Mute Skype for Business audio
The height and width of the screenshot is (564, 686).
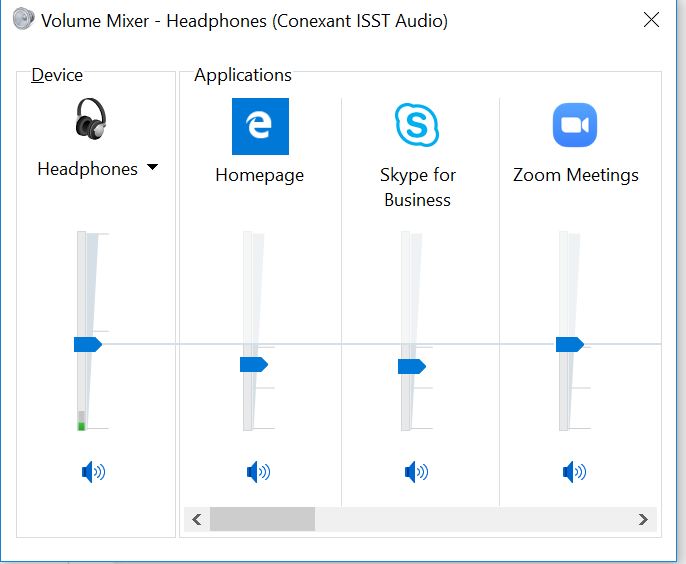416,472
